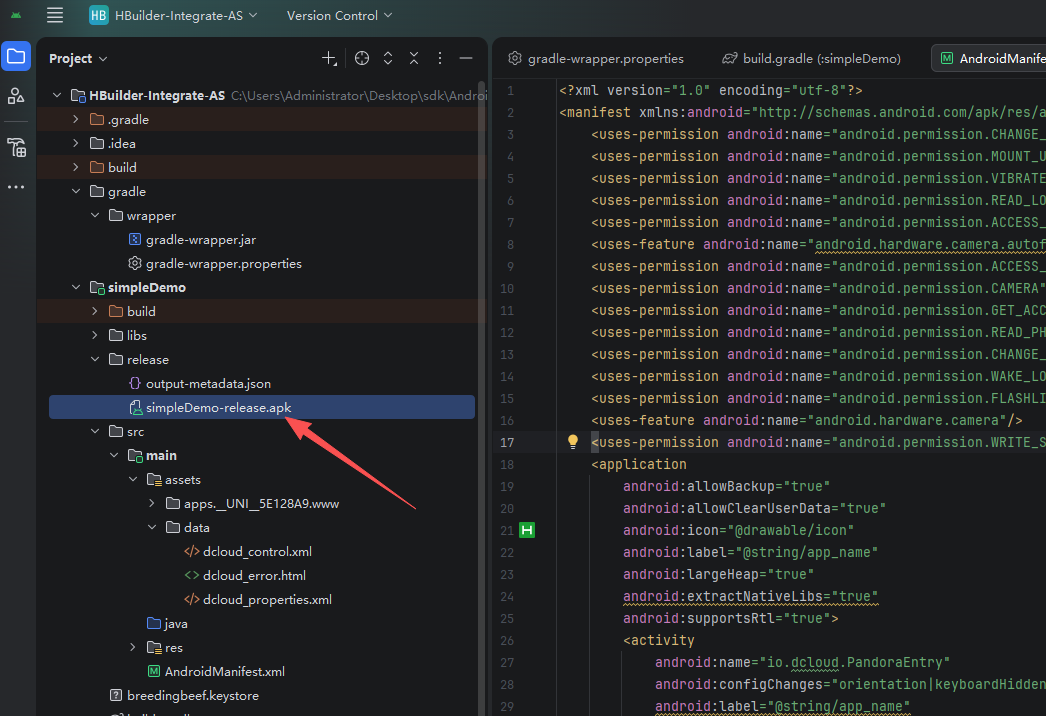Click the <manifest tag on line 2

coord(595,112)
